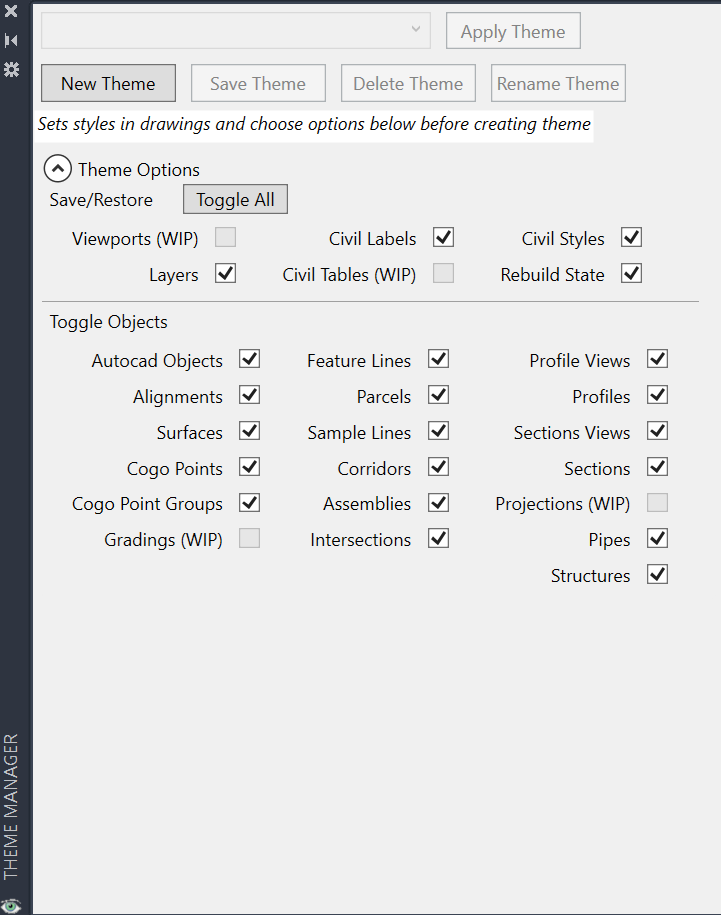The image size is (721, 915).
Task: Disable the Civil Styles checkbox
Action: tap(631, 237)
